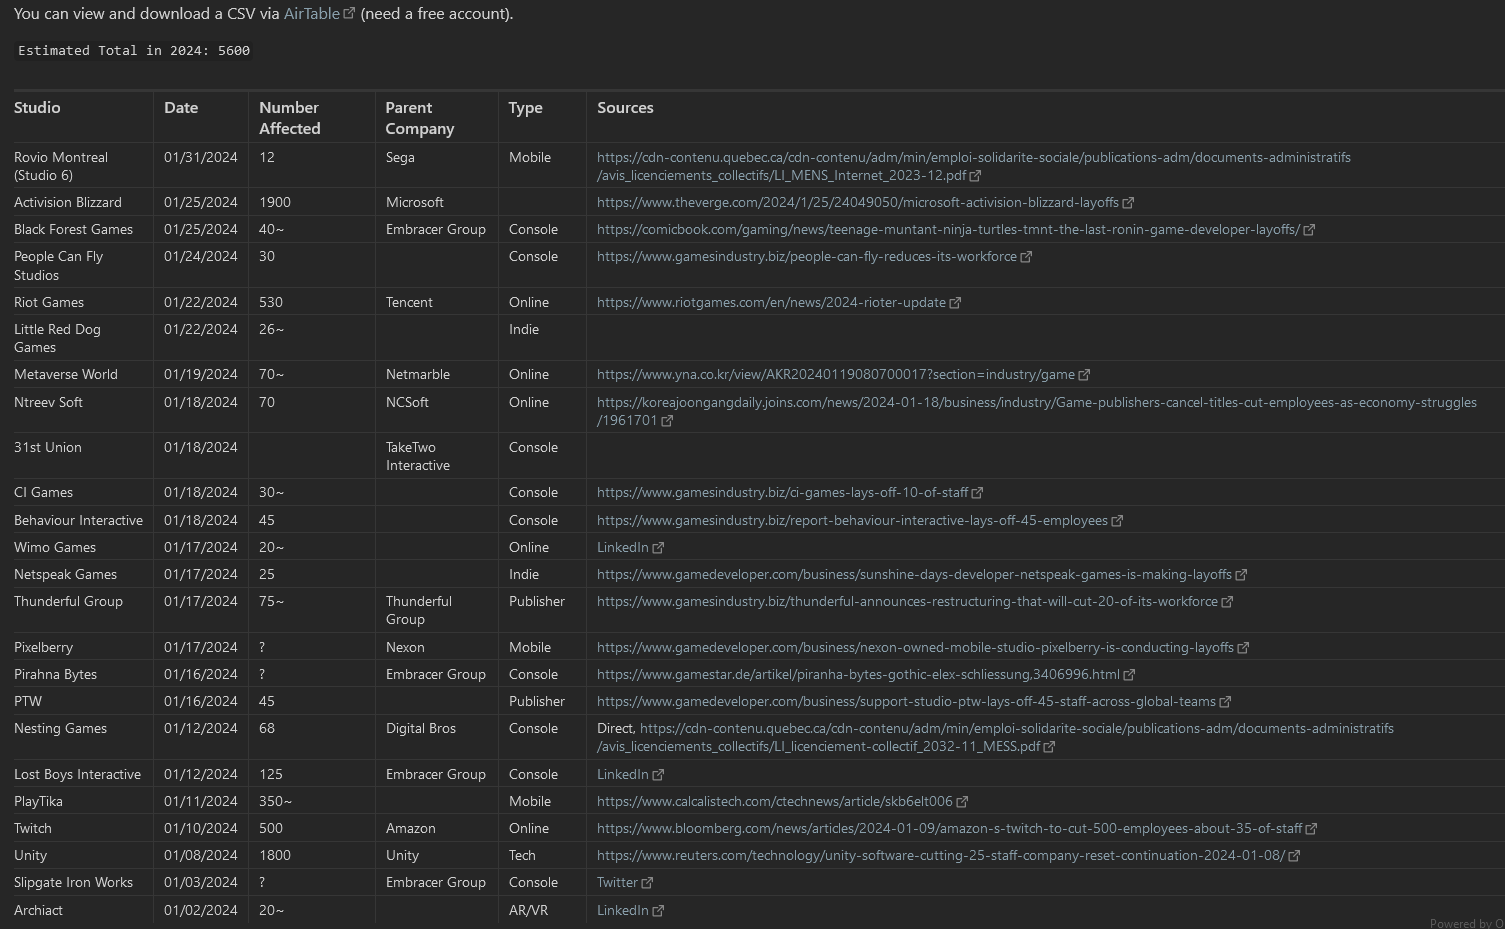Screen dimensions: 1505x929
Task: Open gamestar.de Piranha Bytes source link
Action: [x=858, y=674]
